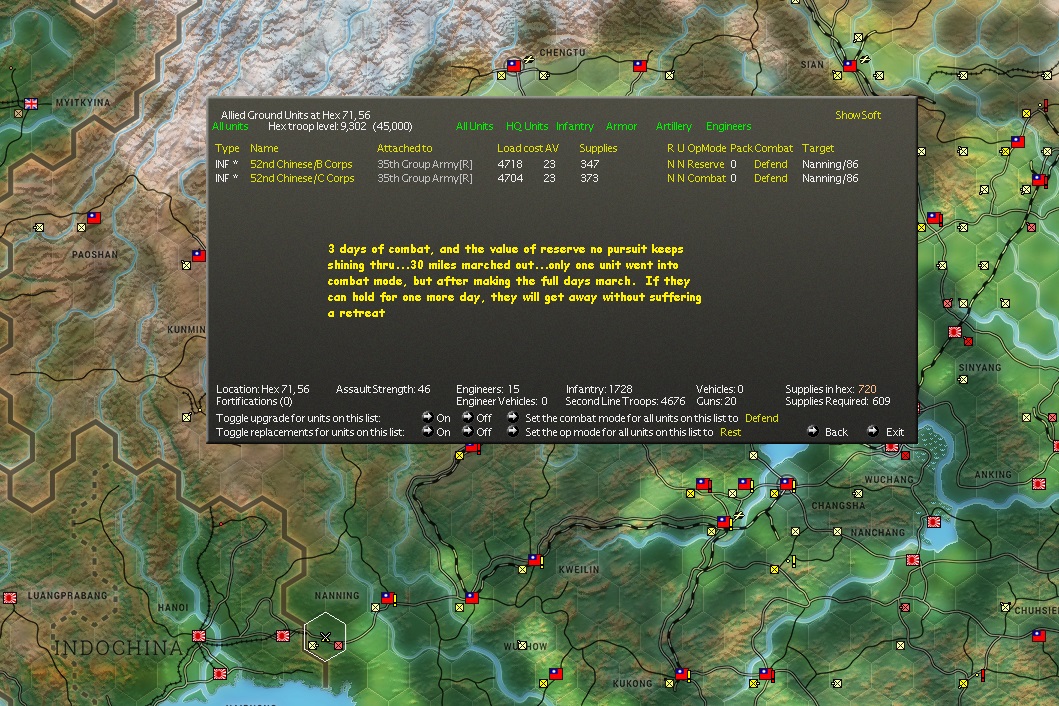Select the Japanese flag at Luangprabang
Screen dimensions: 1059x706
(x=10, y=598)
